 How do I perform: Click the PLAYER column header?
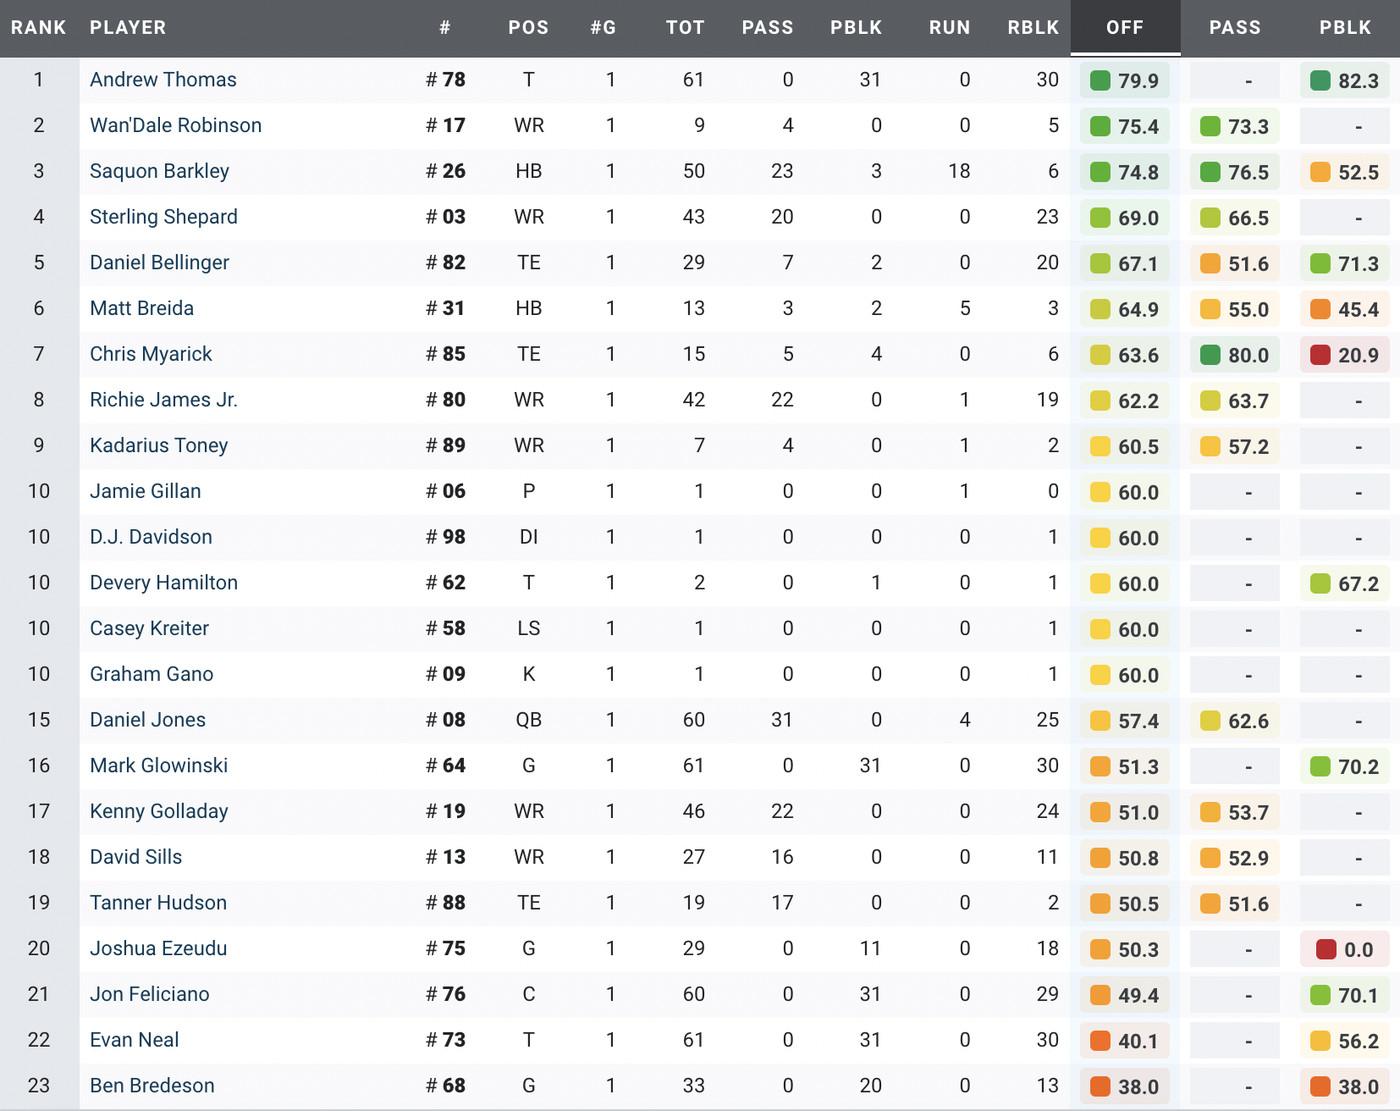[128, 27]
